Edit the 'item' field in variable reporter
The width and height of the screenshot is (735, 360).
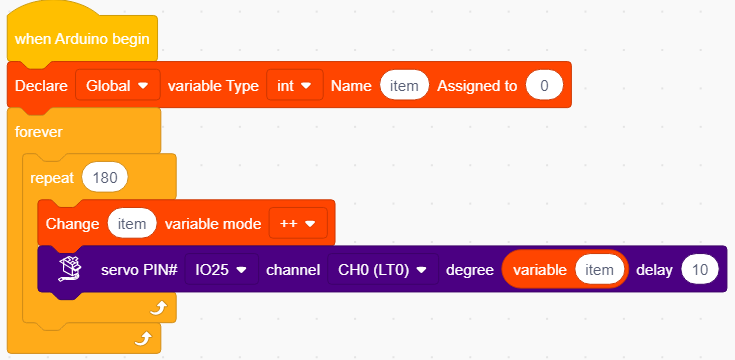tap(600, 270)
